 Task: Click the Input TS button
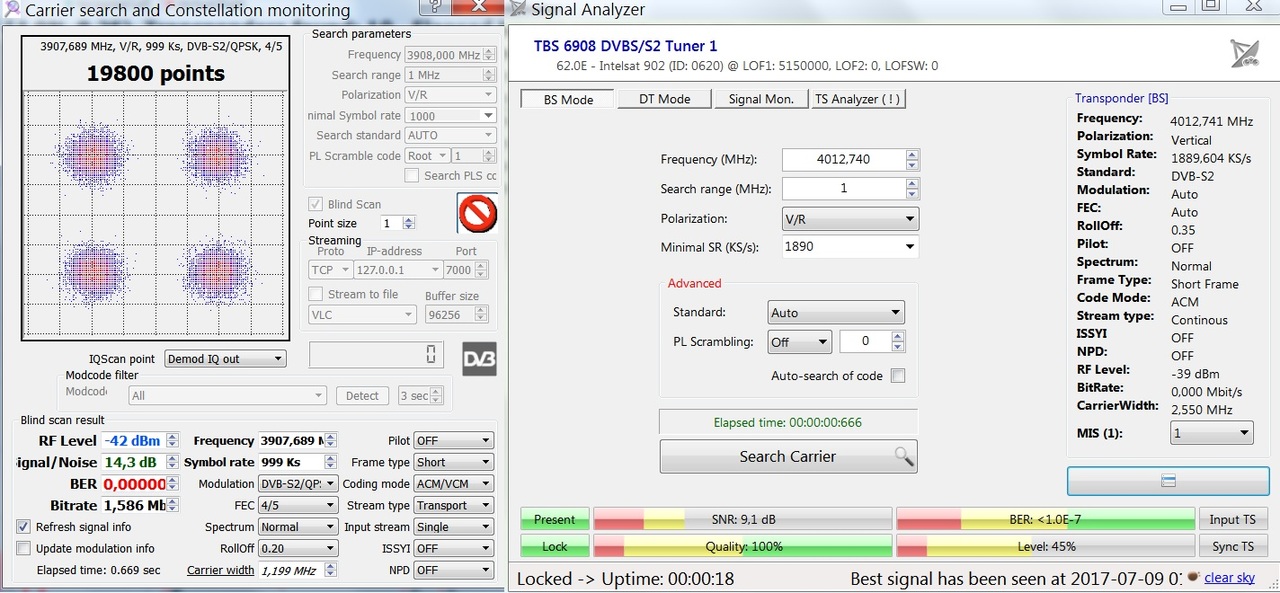(x=1232, y=519)
